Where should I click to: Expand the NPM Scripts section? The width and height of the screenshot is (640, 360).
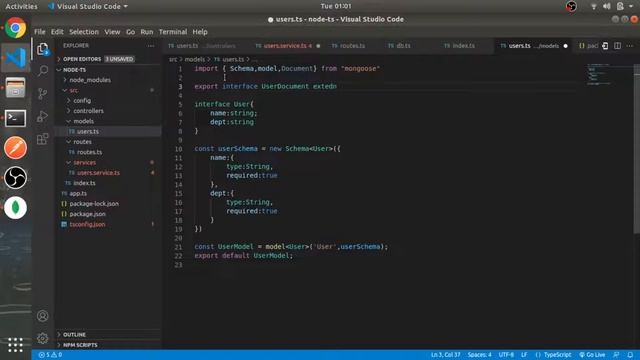(108, 345)
